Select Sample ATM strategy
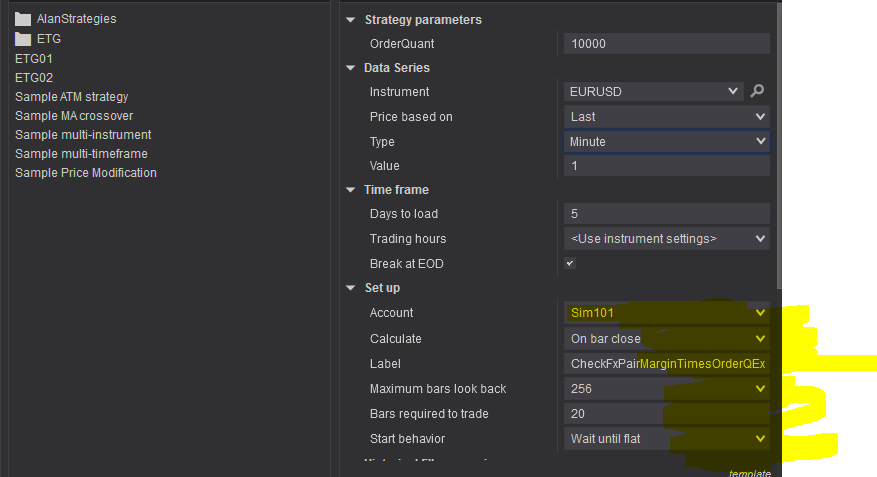877x477 pixels. click(71, 97)
